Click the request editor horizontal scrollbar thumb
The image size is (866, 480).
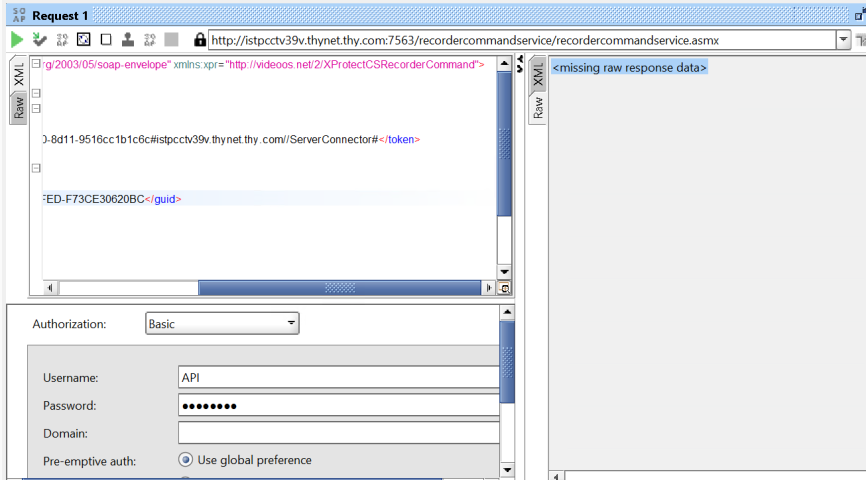[340, 288]
